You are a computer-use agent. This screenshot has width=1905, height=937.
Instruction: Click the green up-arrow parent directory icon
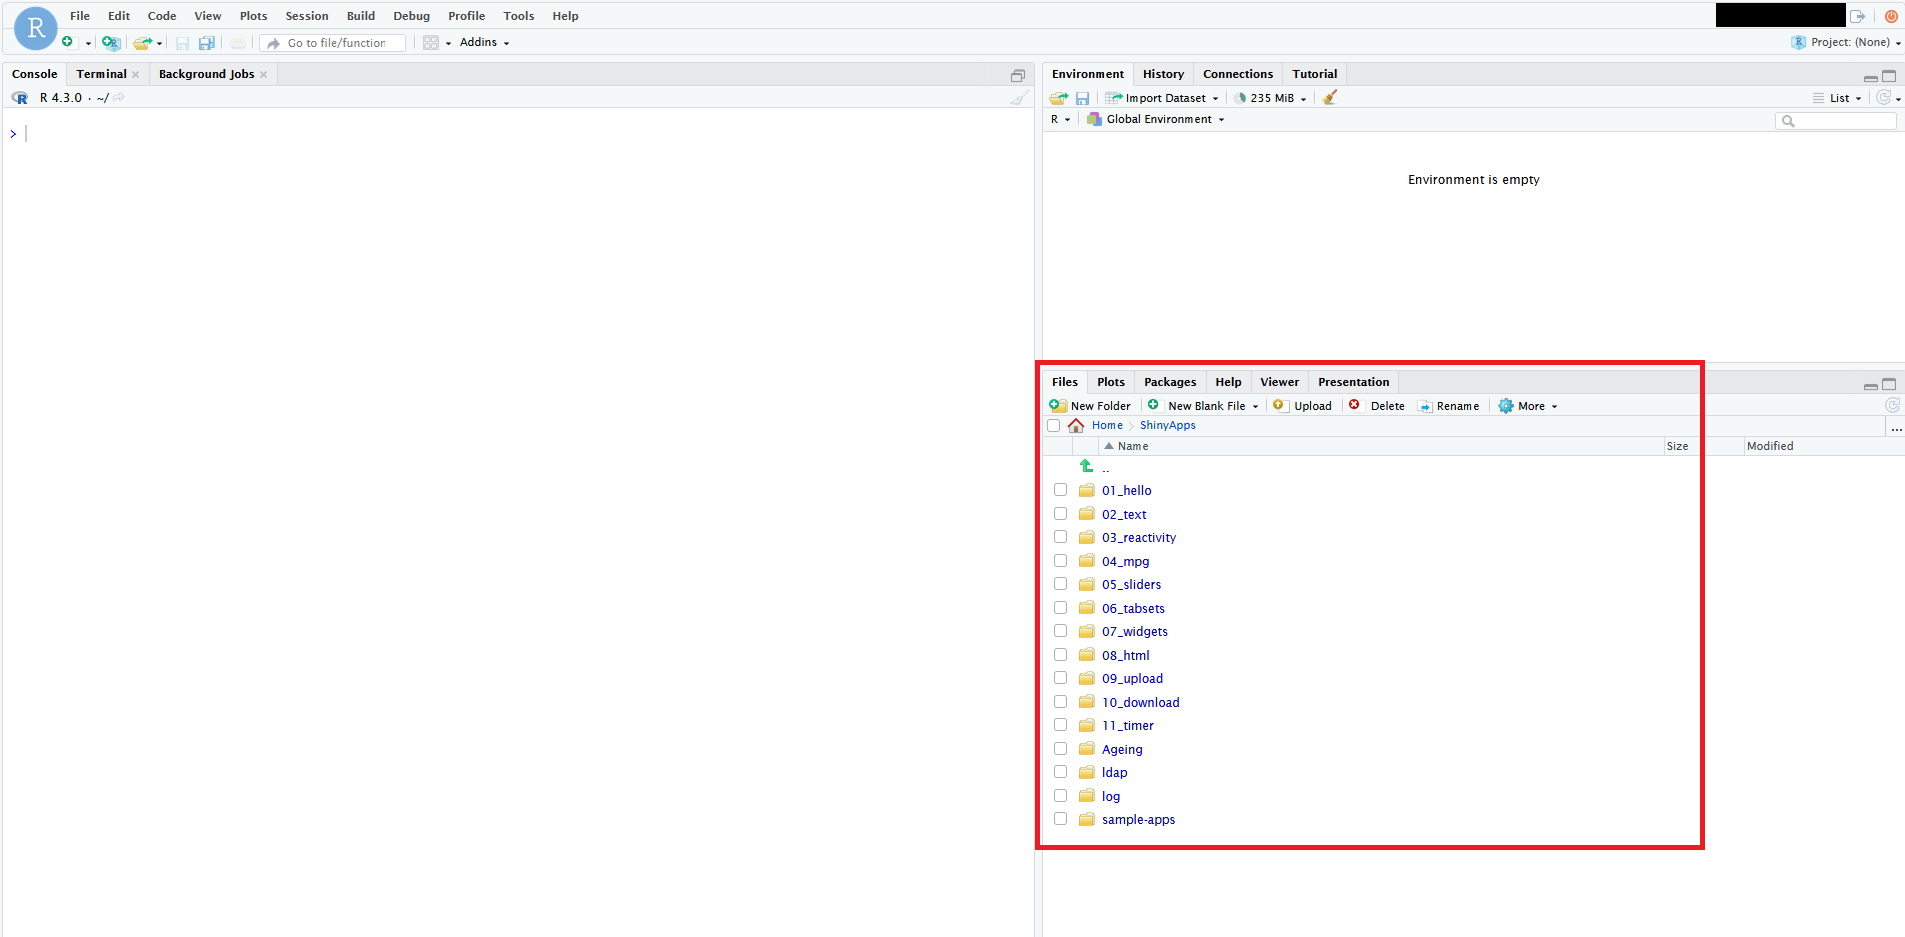[x=1086, y=466]
